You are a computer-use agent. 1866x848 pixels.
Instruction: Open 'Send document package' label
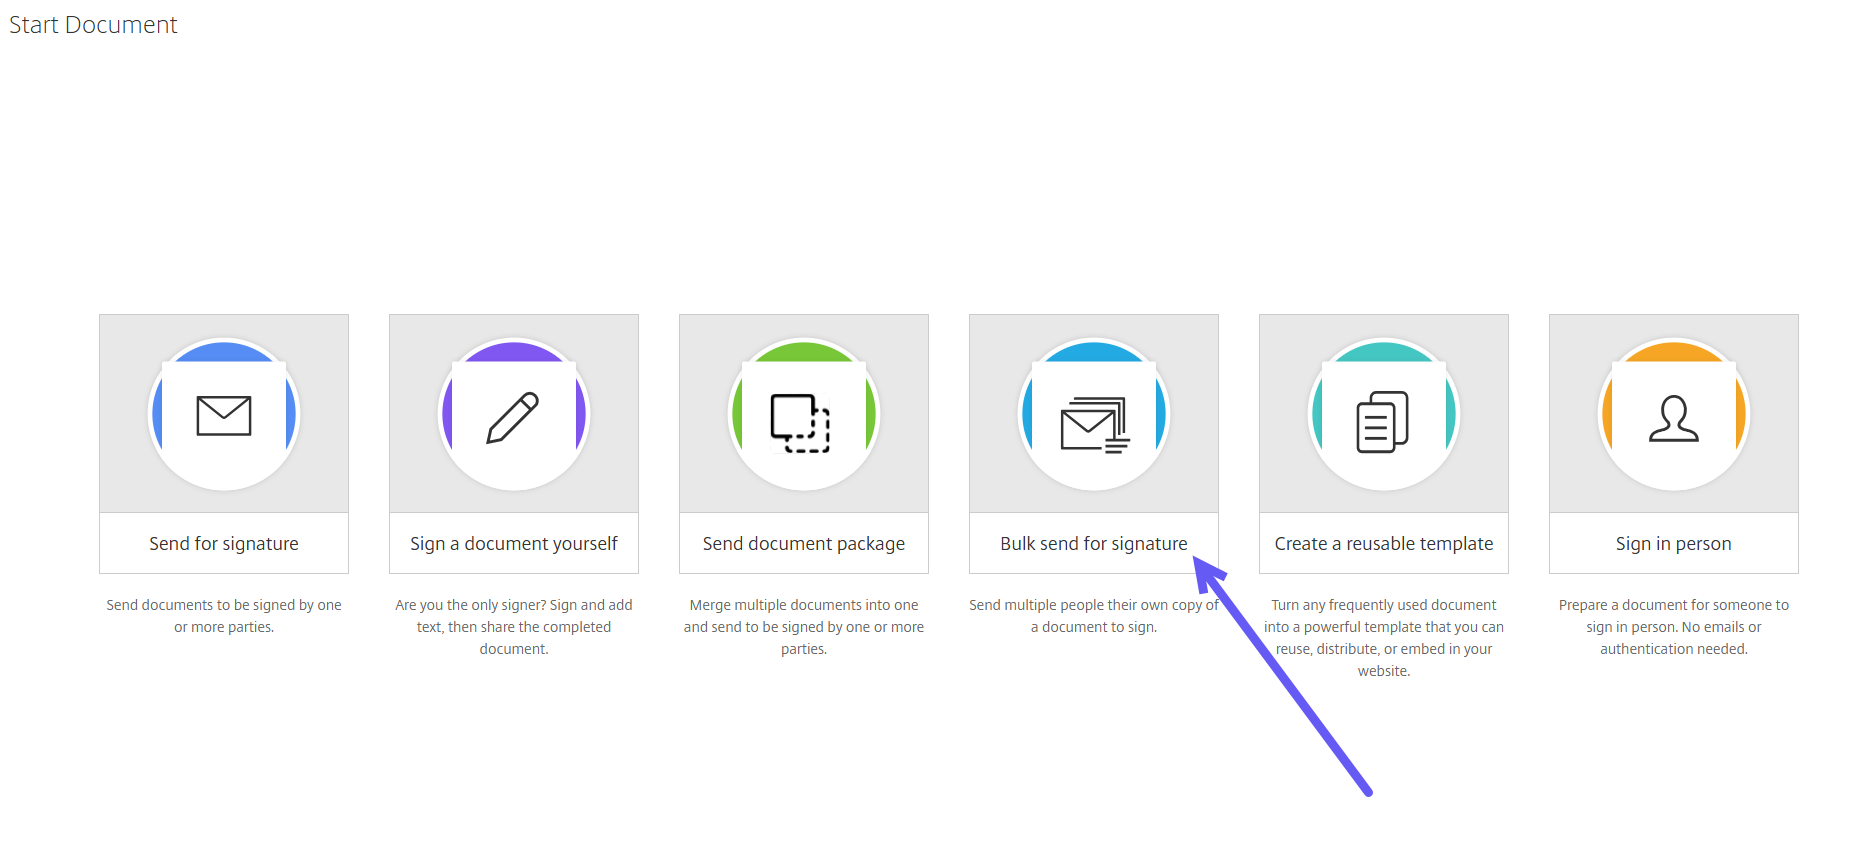[803, 543]
